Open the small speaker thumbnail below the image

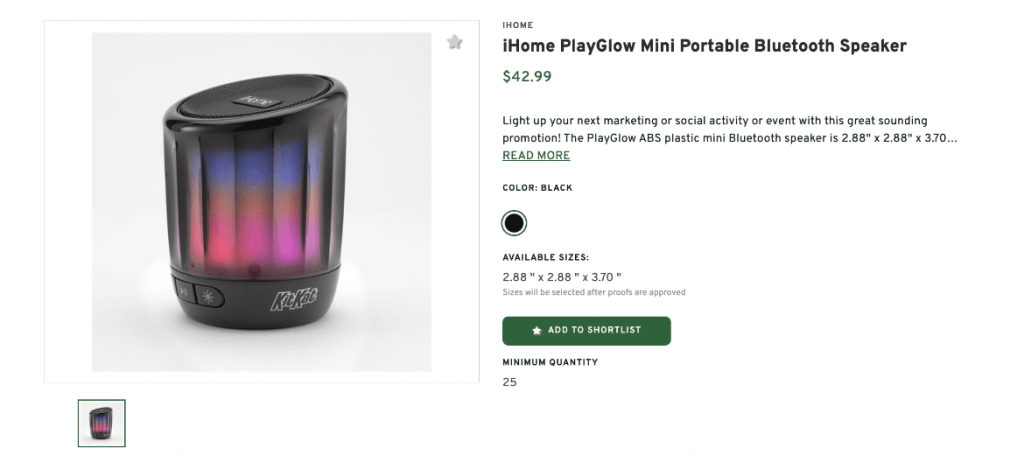point(102,423)
